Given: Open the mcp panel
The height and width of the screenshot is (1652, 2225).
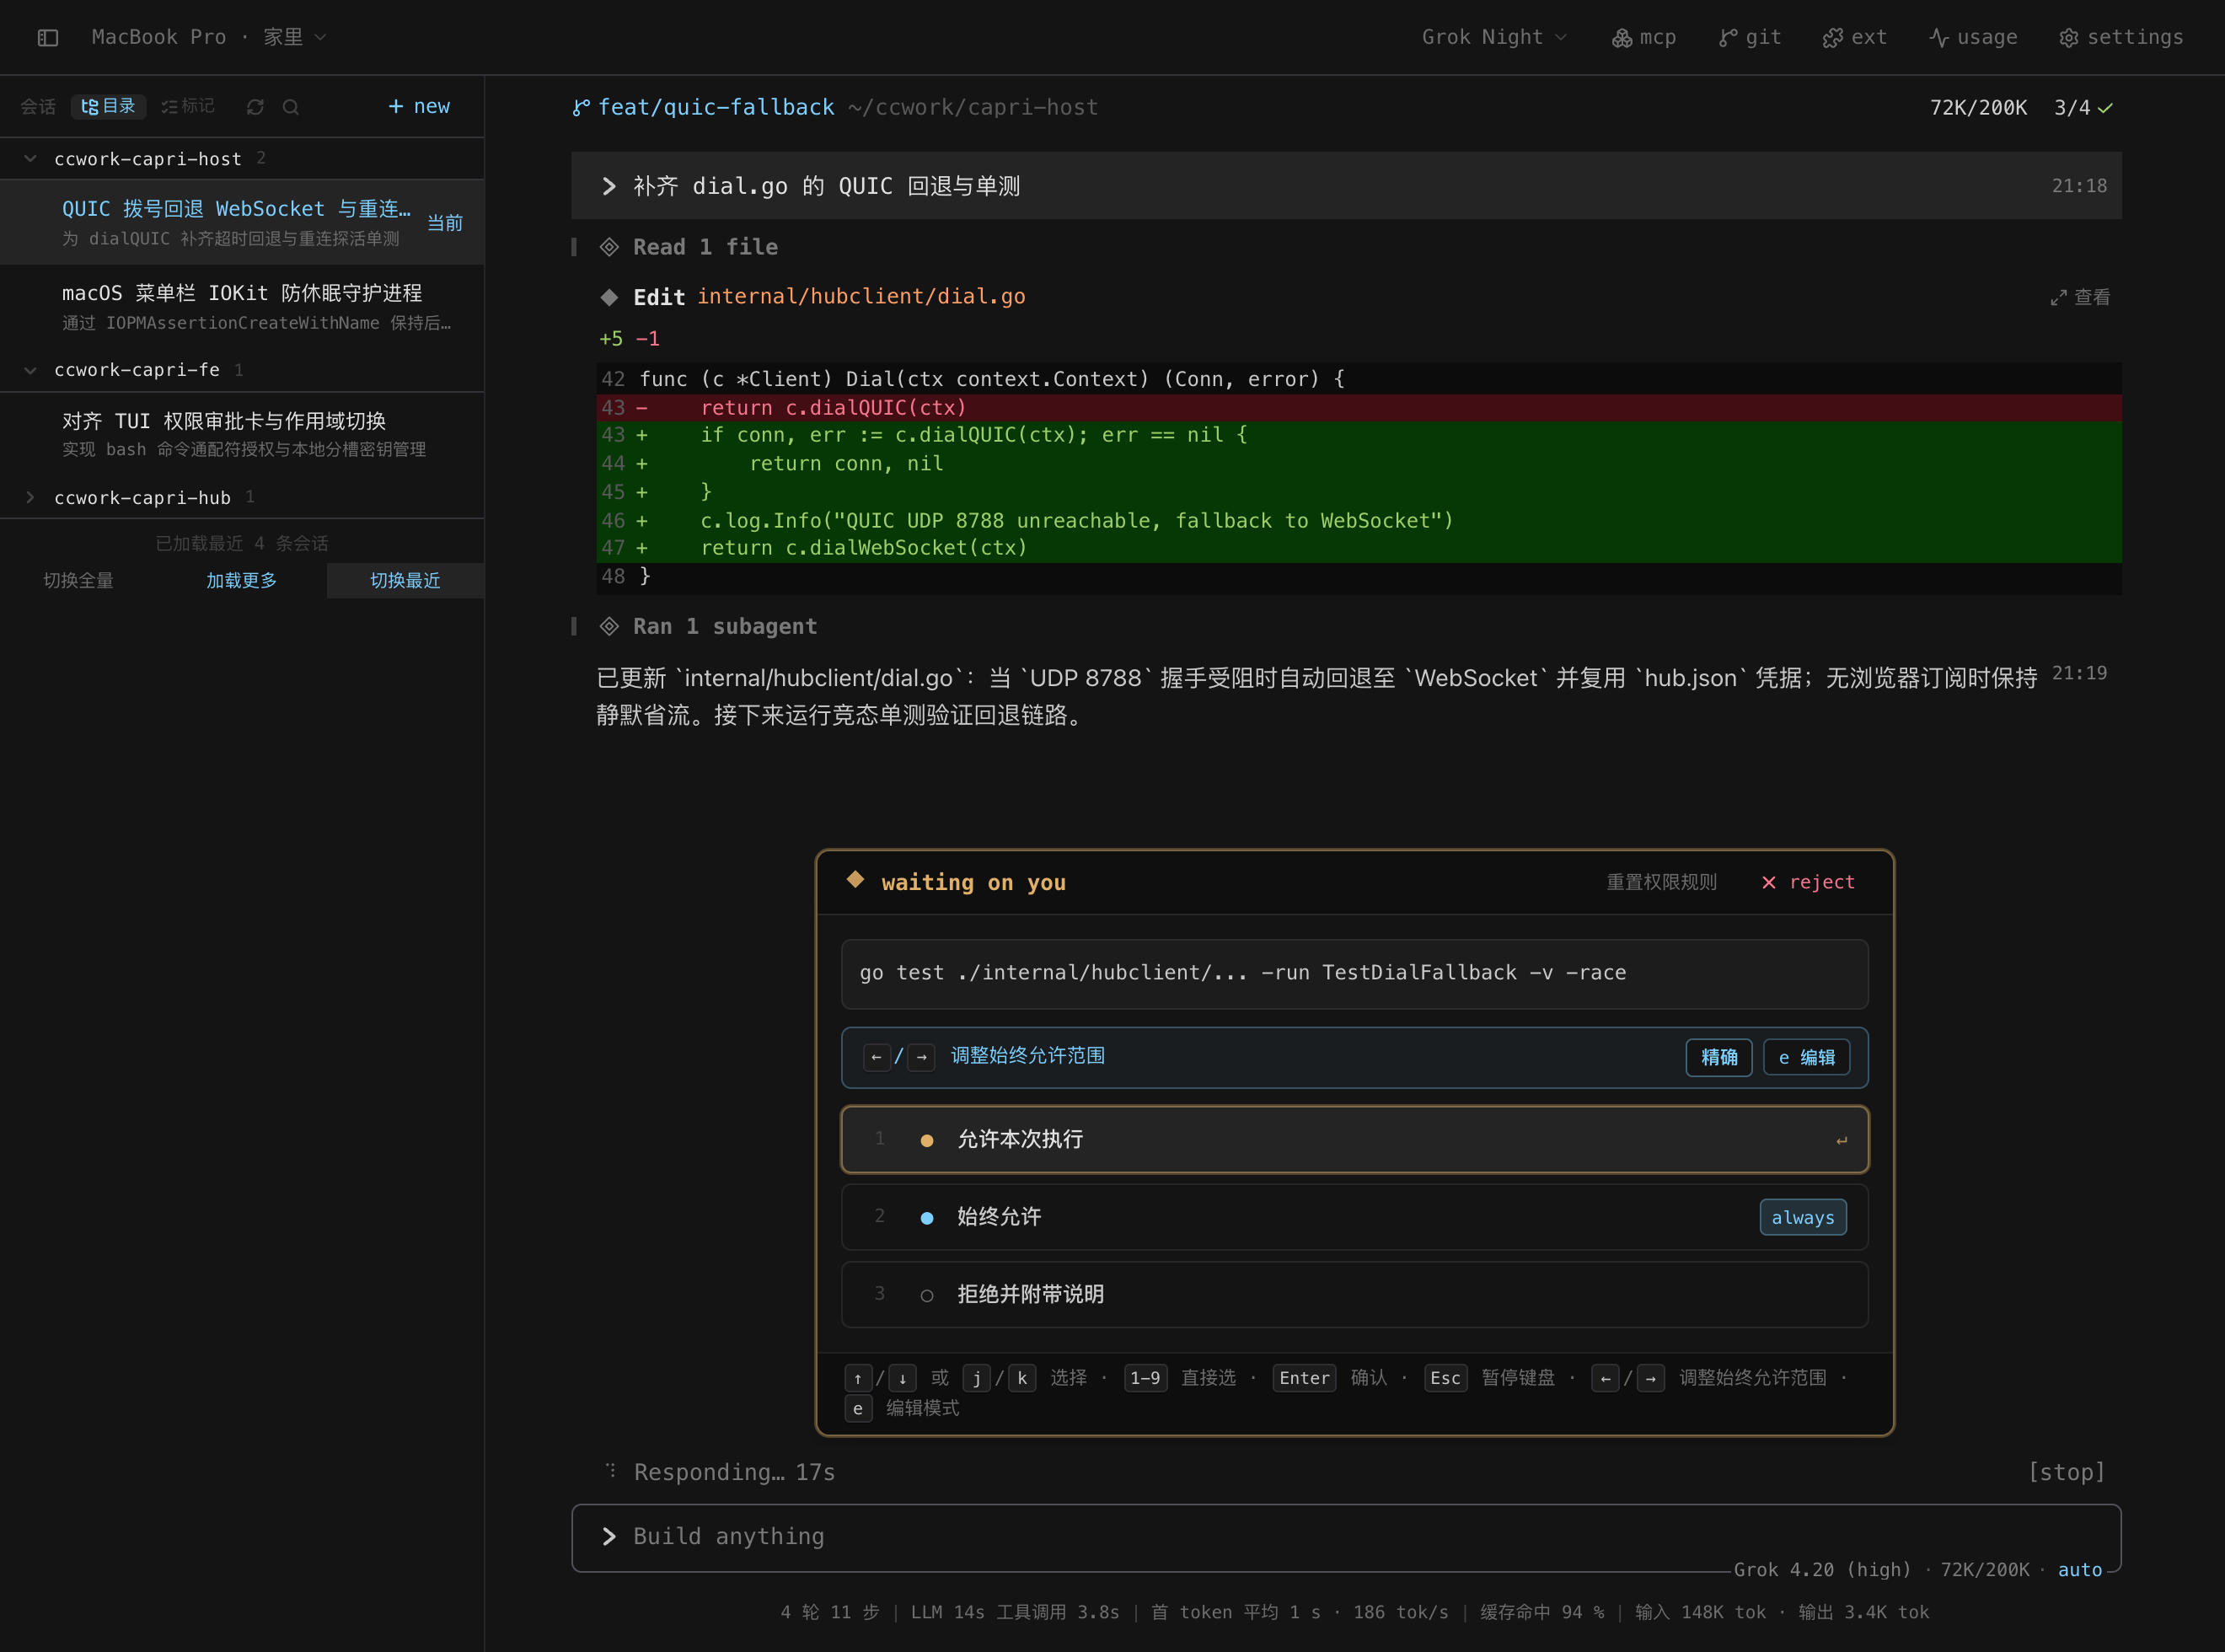Looking at the screenshot, I should (x=1643, y=38).
